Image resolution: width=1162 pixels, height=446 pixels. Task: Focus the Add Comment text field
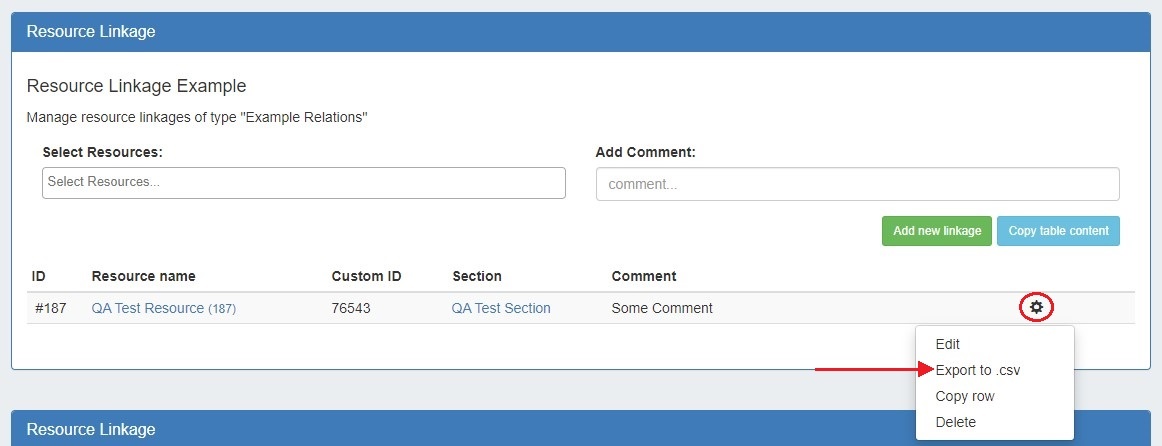pos(857,184)
